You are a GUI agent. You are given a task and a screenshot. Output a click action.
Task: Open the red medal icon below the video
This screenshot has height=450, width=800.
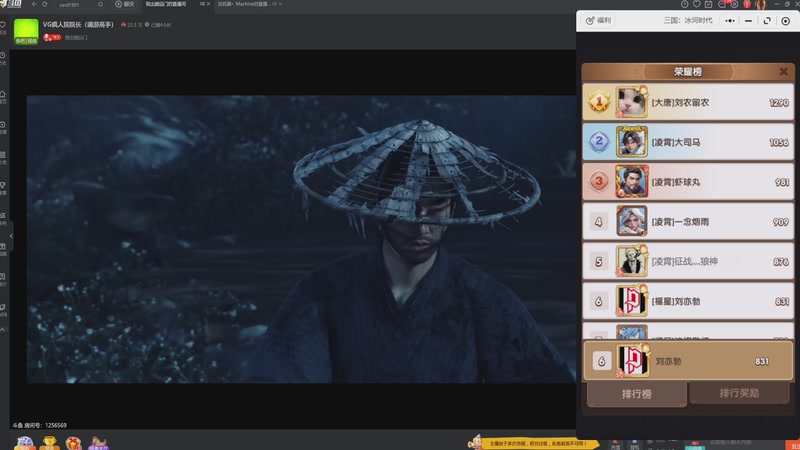pyautogui.click(x=73, y=443)
